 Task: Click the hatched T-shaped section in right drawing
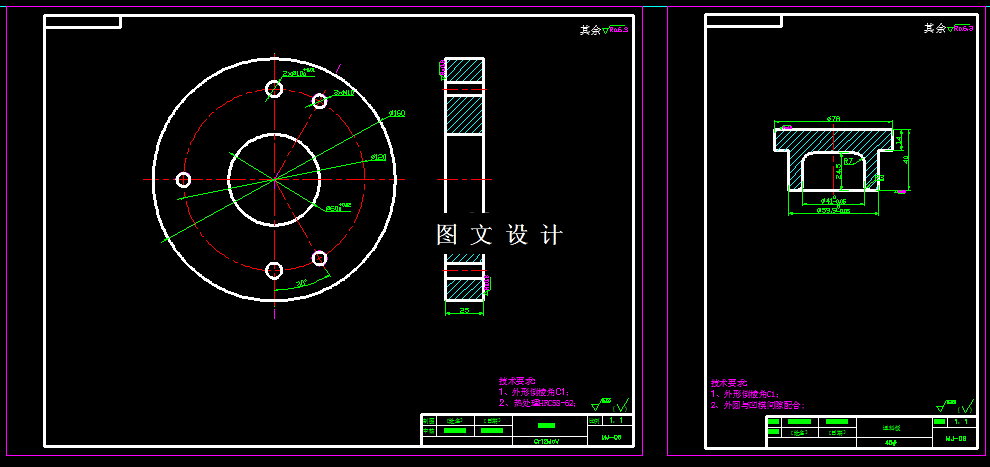[x=834, y=140]
